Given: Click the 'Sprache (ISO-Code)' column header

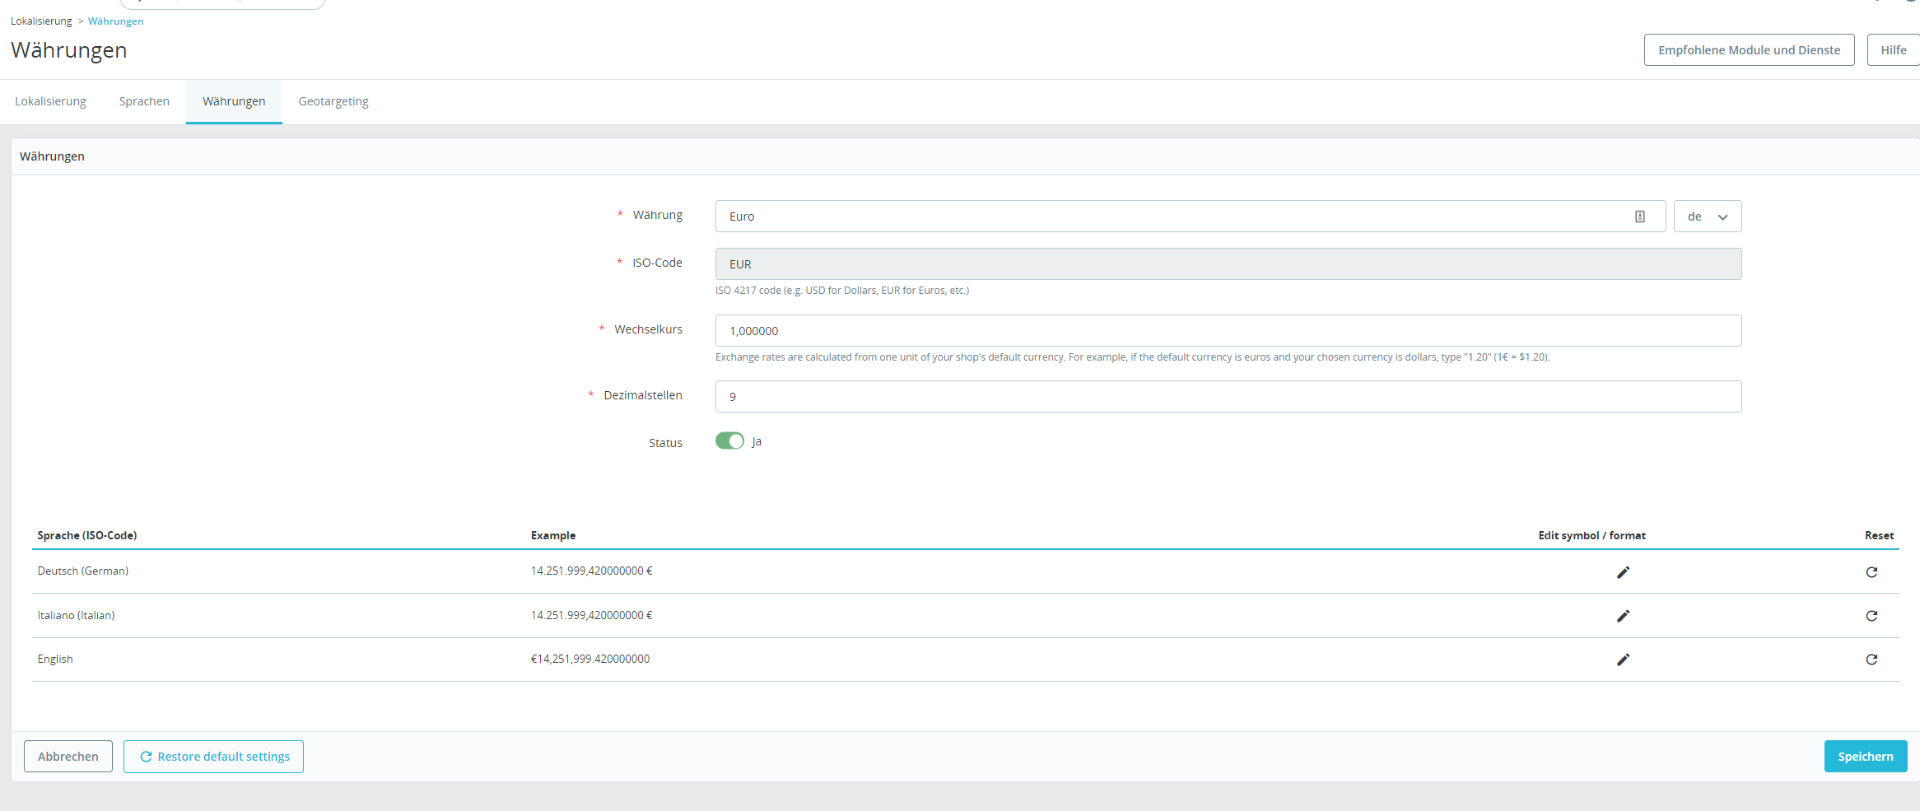Looking at the screenshot, I should (x=87, y=536).
